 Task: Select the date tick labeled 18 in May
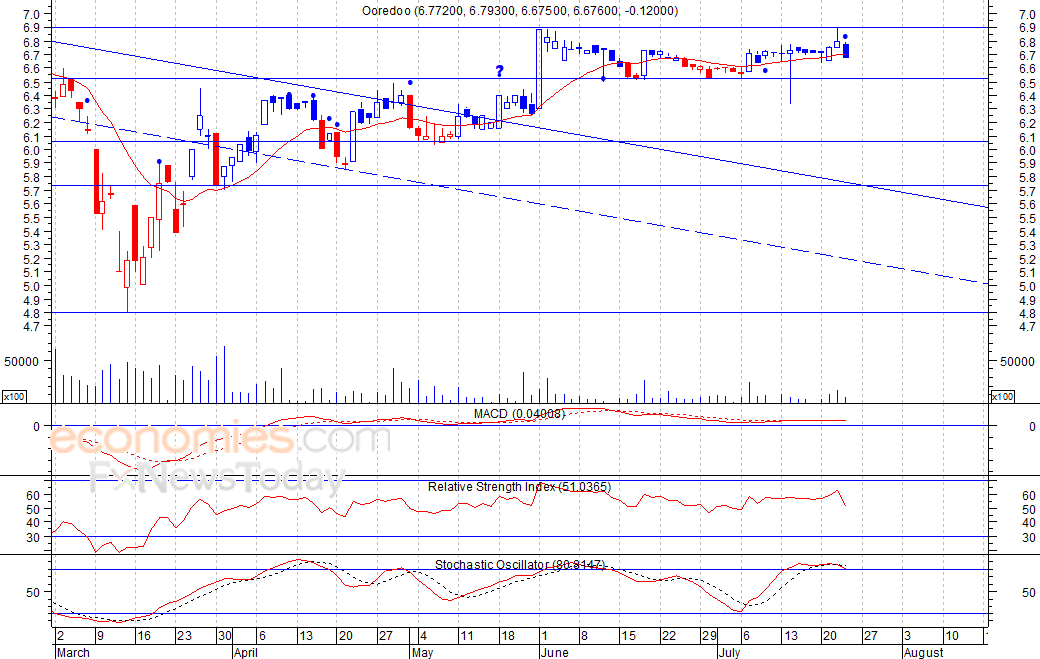pos(507,636)
